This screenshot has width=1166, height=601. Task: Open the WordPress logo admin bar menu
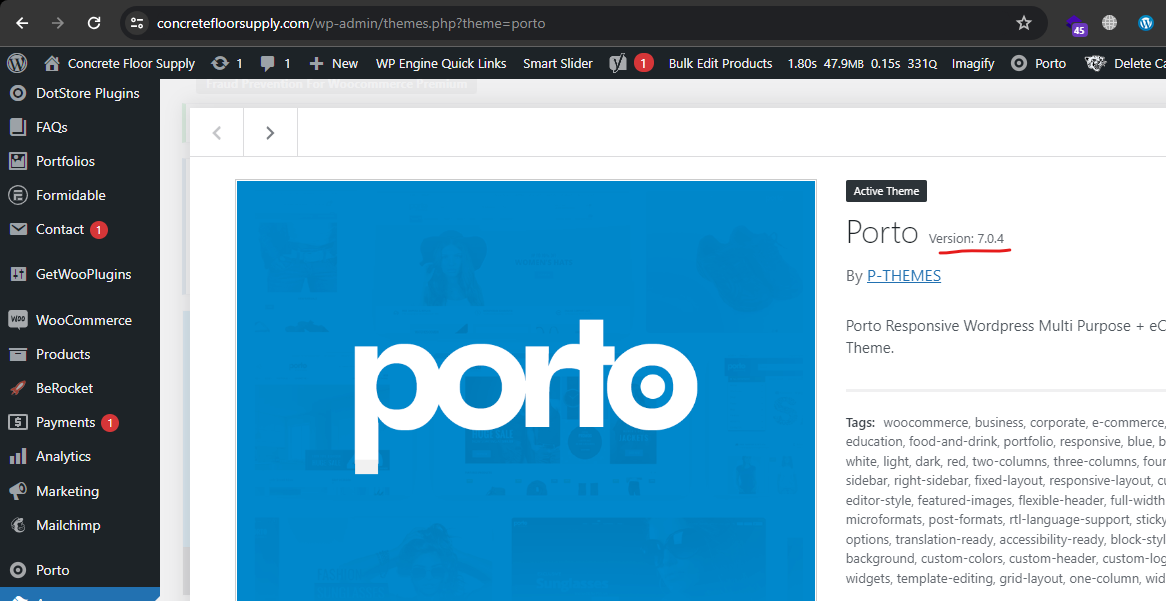(17, 63)
